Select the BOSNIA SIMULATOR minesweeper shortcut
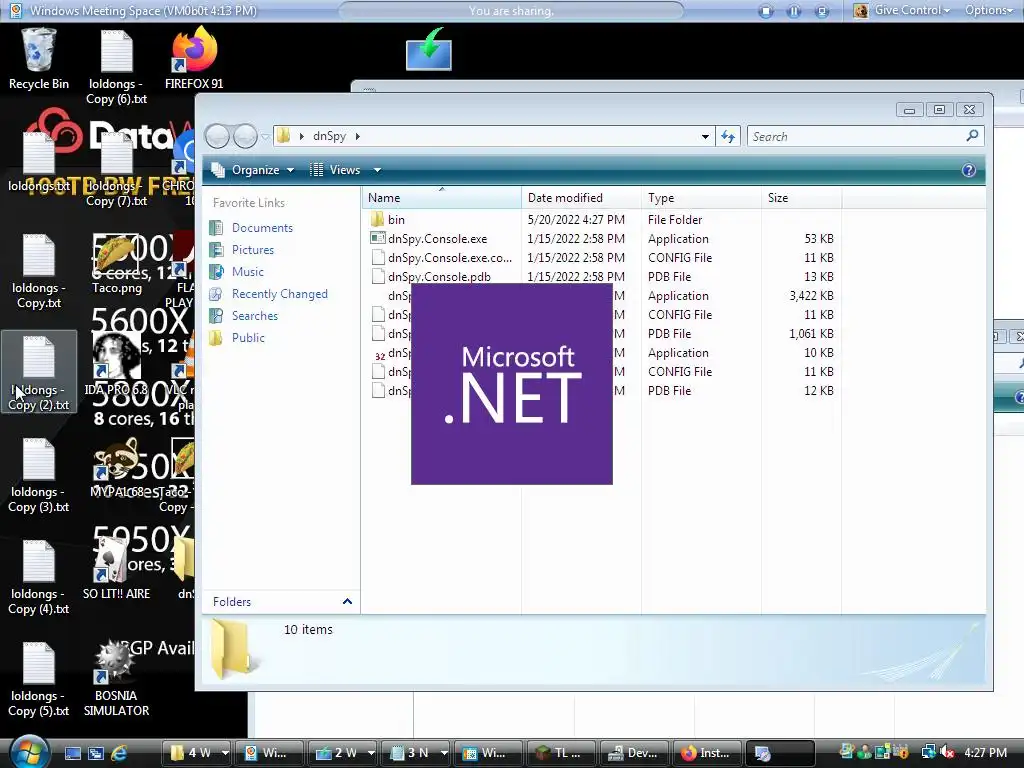Screen dimensions: 1024x768 coord(116,679)
